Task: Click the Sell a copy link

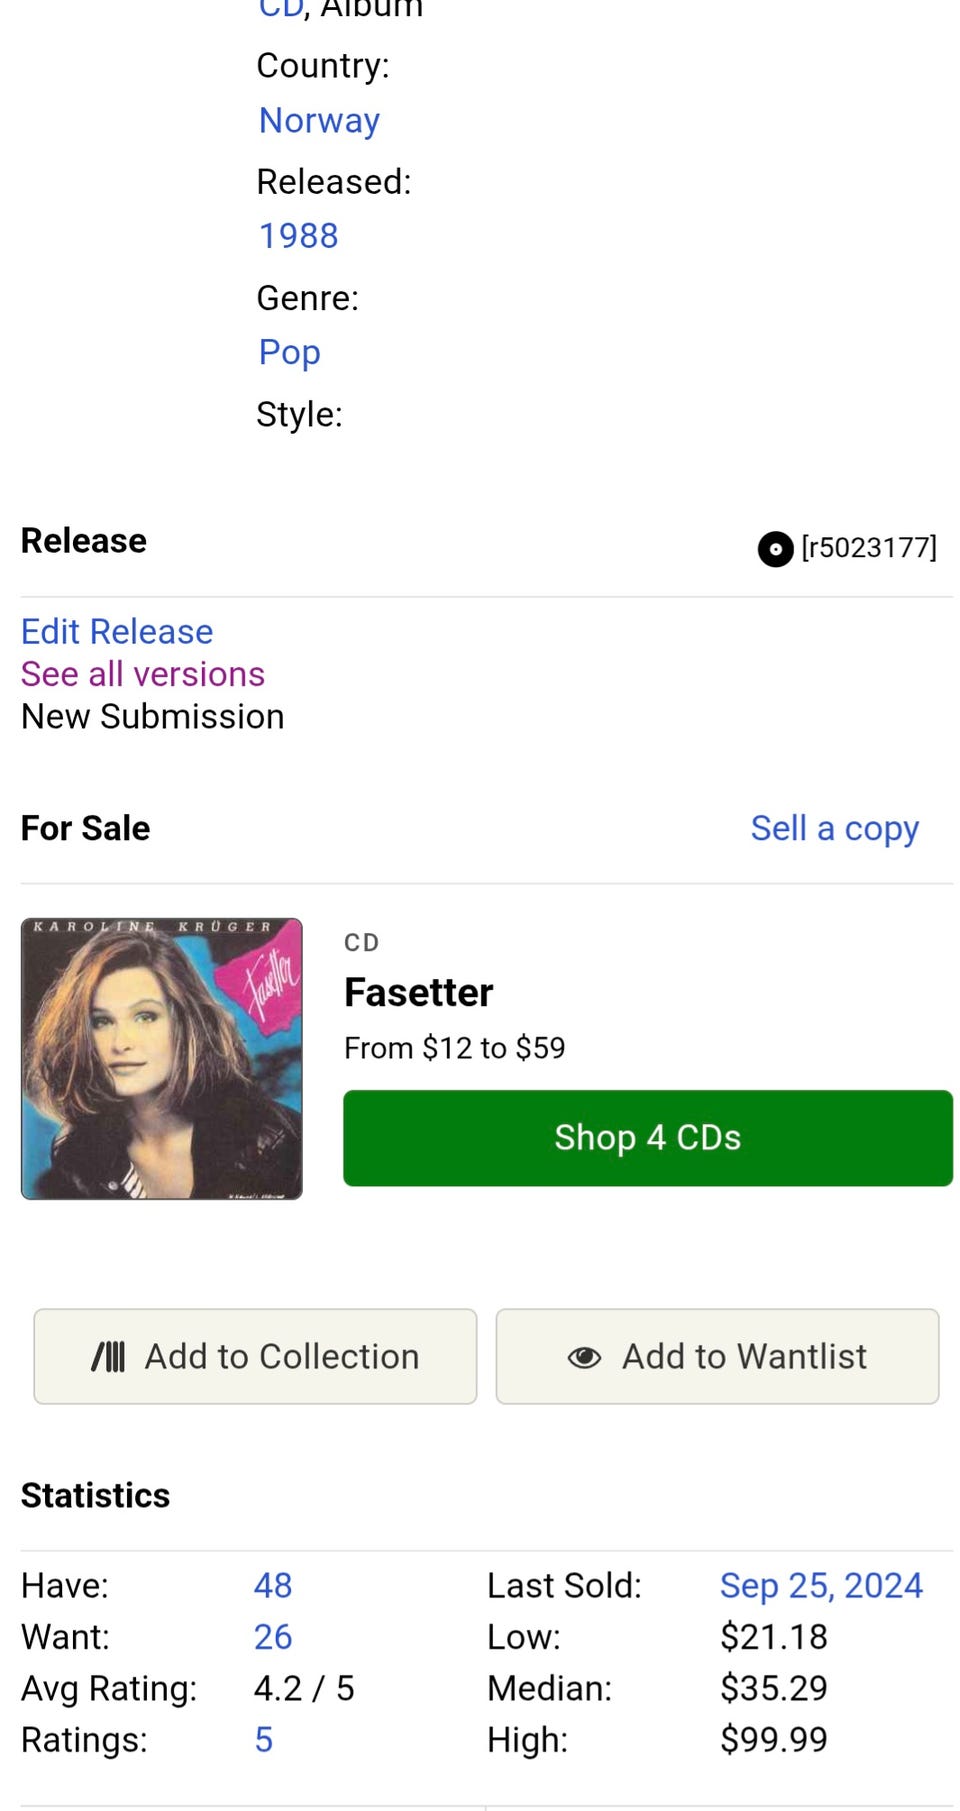Action: [834, 829]
